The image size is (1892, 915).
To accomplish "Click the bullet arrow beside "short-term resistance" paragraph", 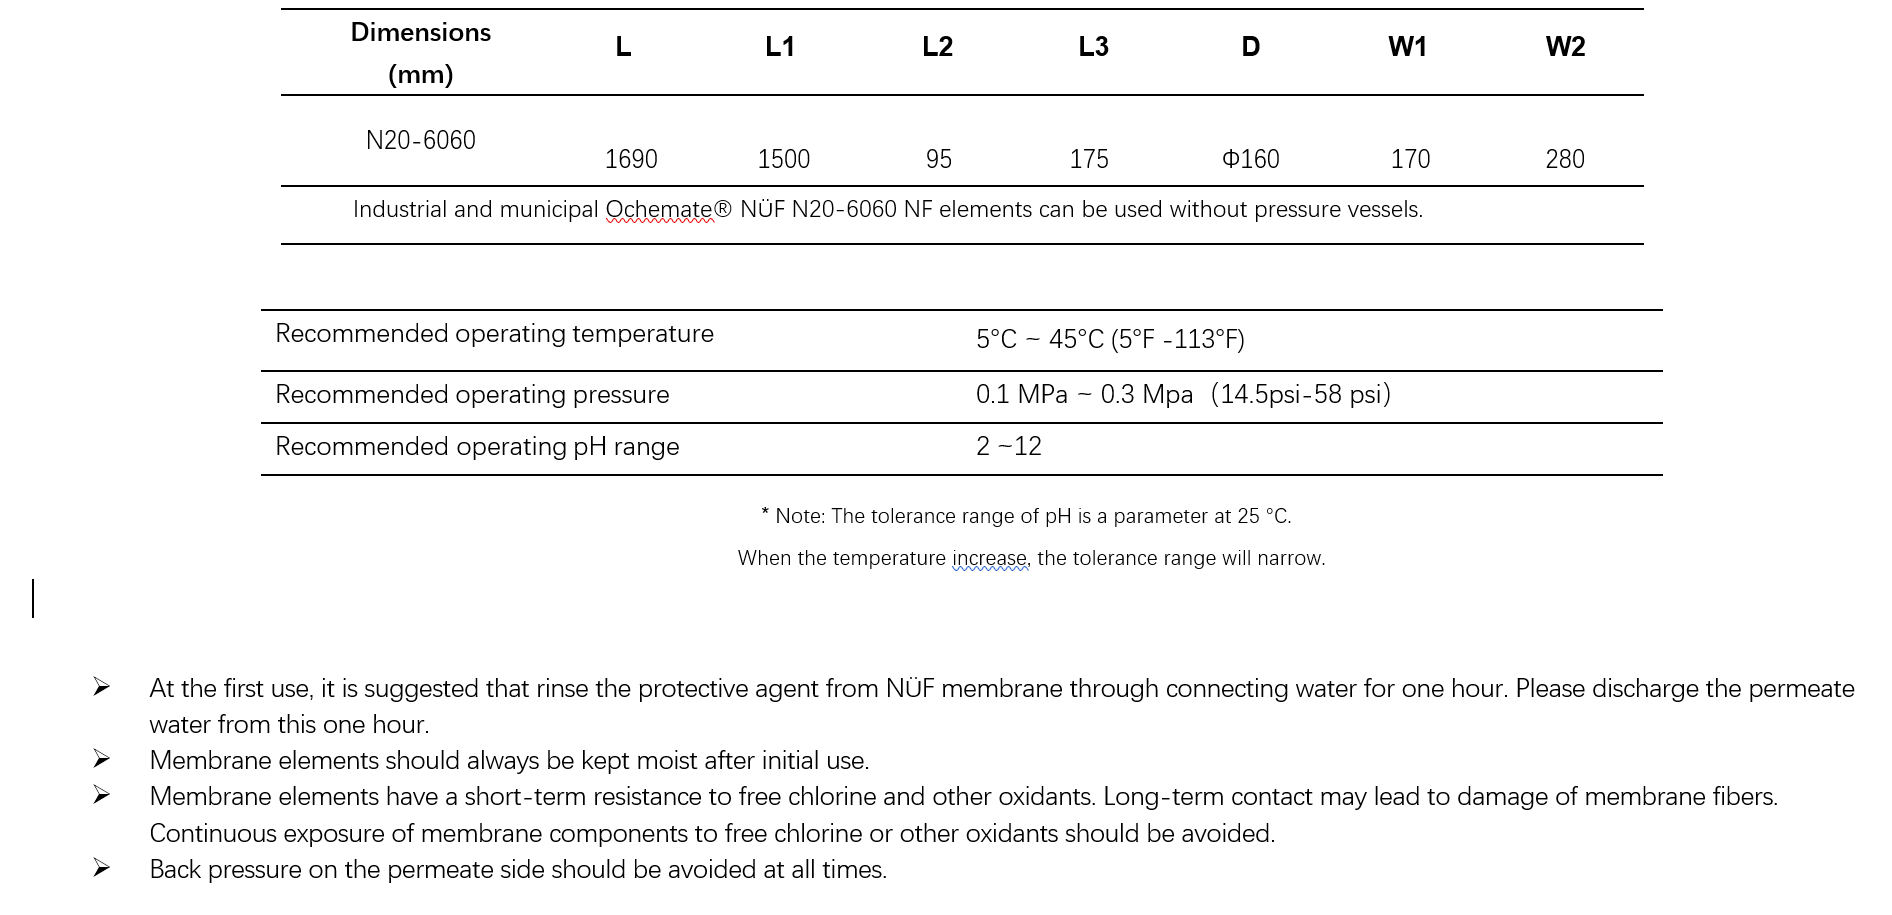I will tap(101, 795).
